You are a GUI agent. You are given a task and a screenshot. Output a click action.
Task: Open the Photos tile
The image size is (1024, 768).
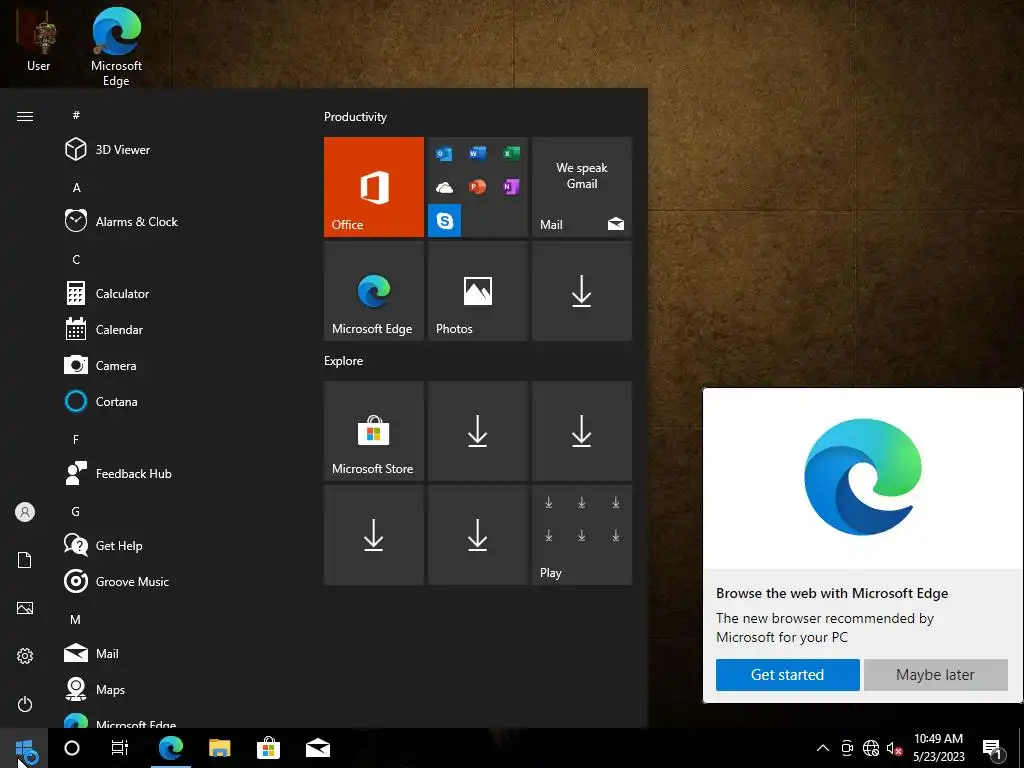[x=477, y=291]
